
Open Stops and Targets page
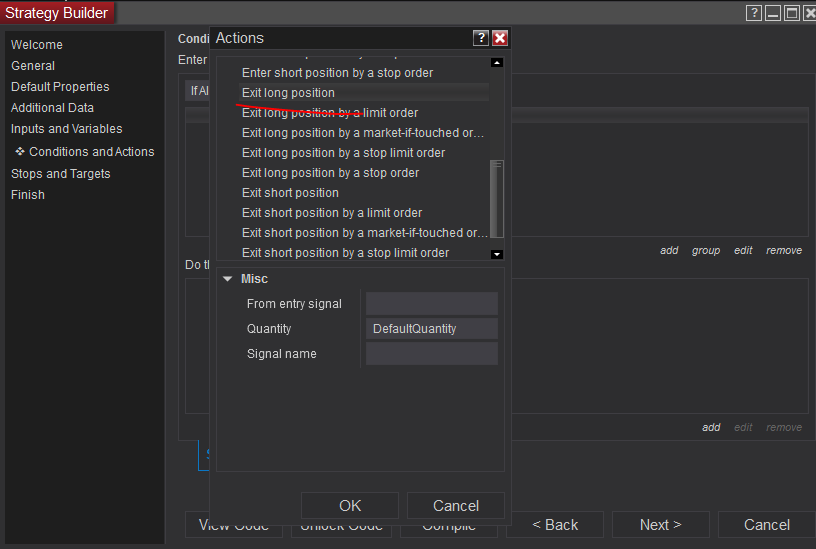[60, 174]
